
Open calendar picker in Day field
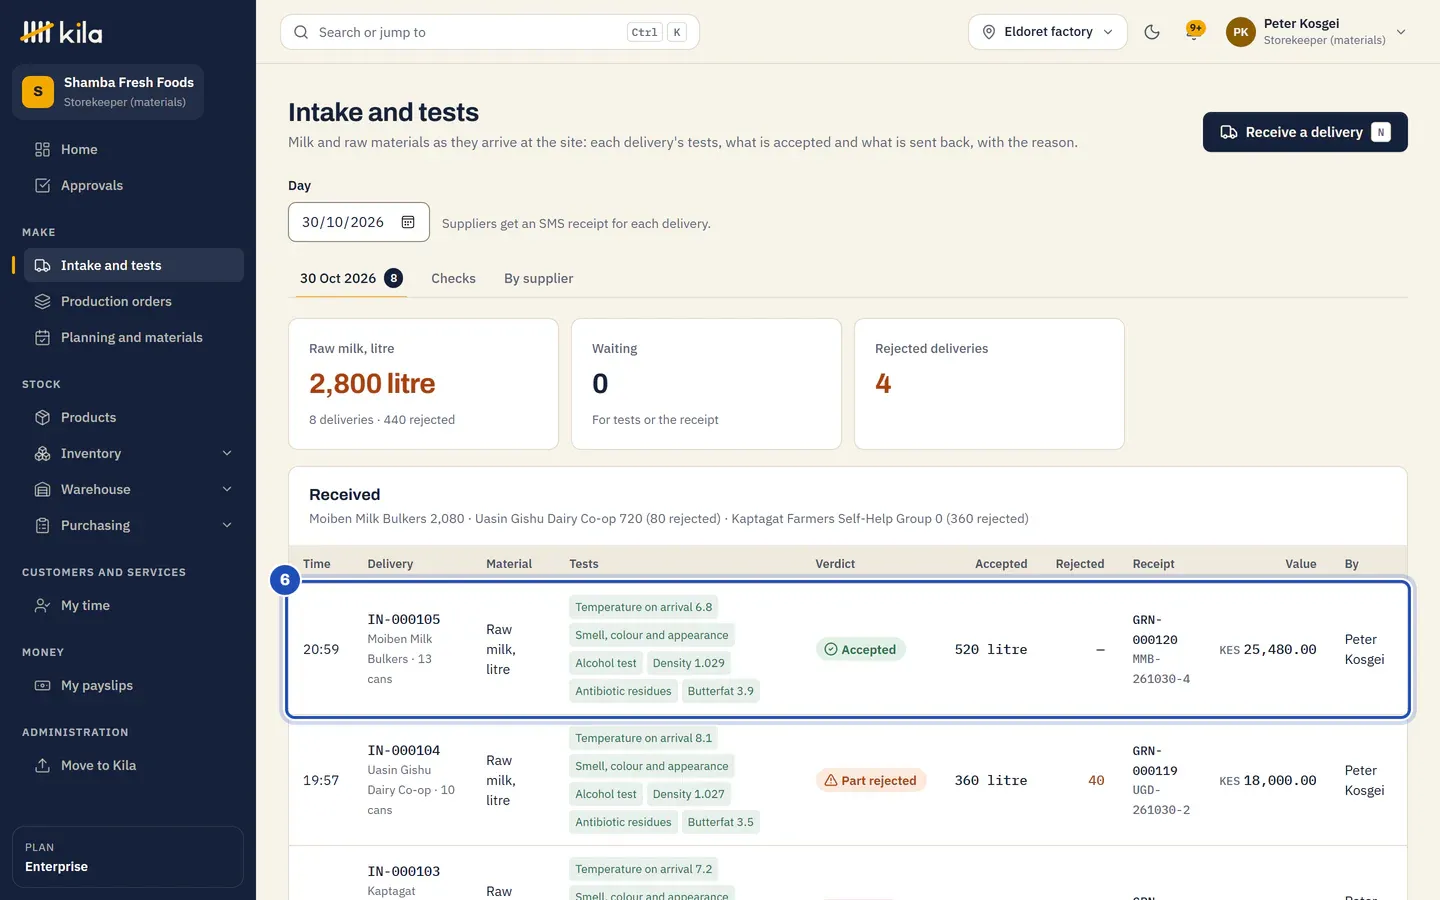[x=408, y=222]
